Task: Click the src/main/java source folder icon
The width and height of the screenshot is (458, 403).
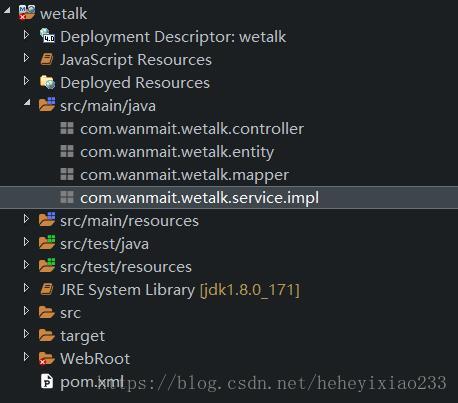Action: click(47, 104)
